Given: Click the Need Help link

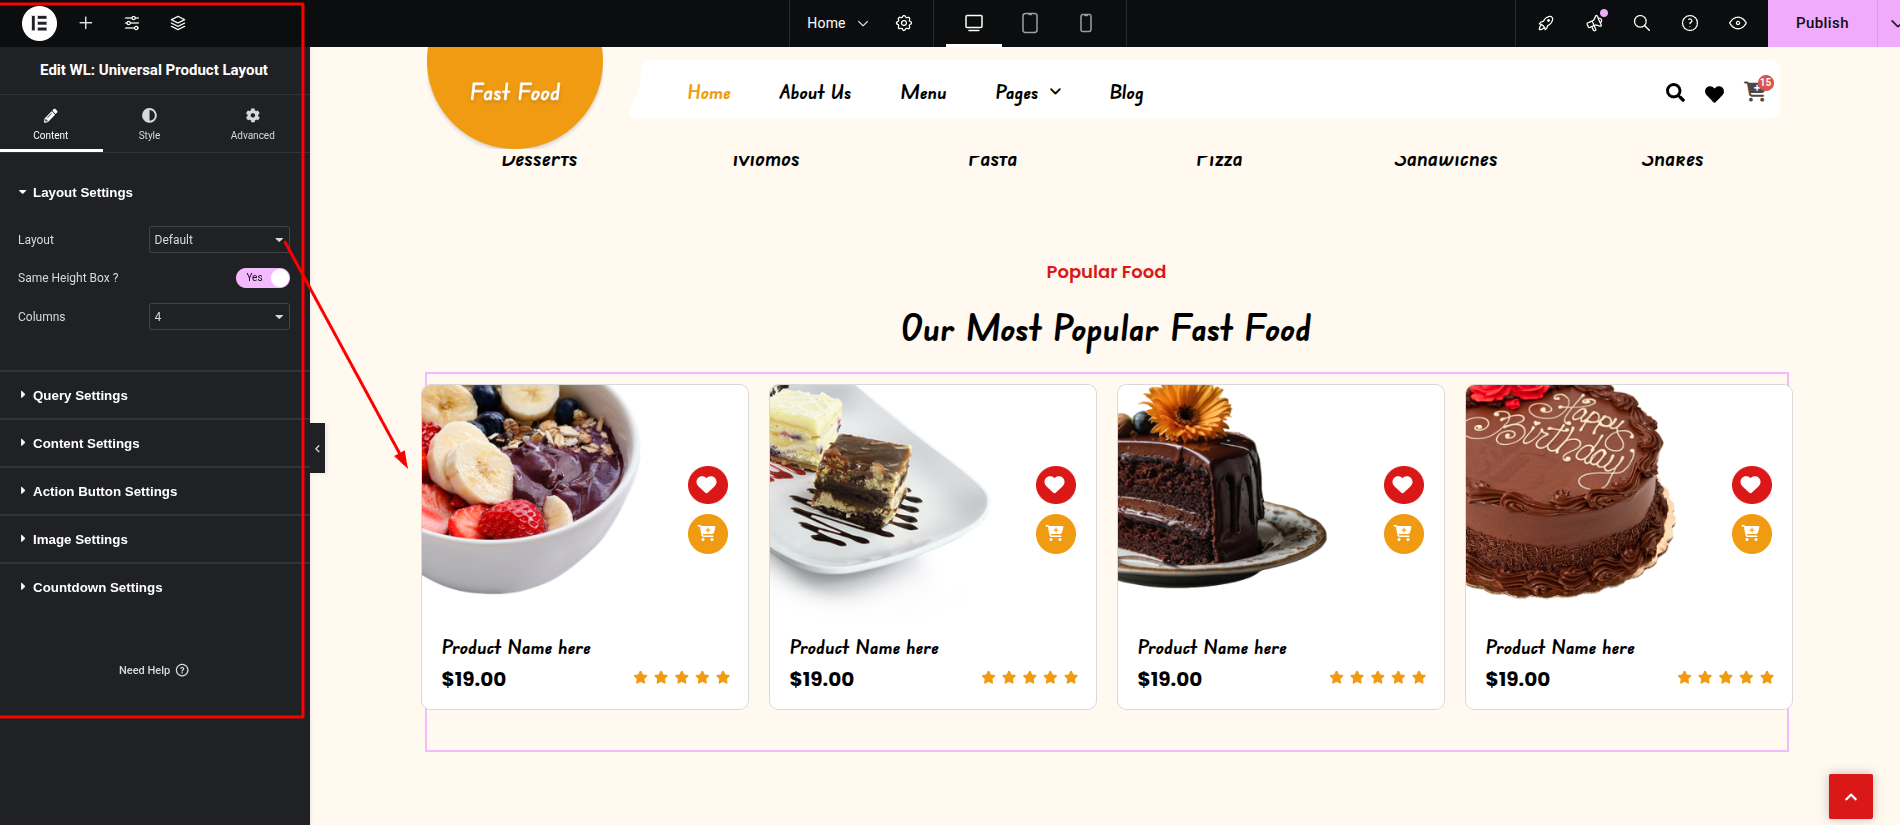Looking at the screenshot, I should 154,671.
